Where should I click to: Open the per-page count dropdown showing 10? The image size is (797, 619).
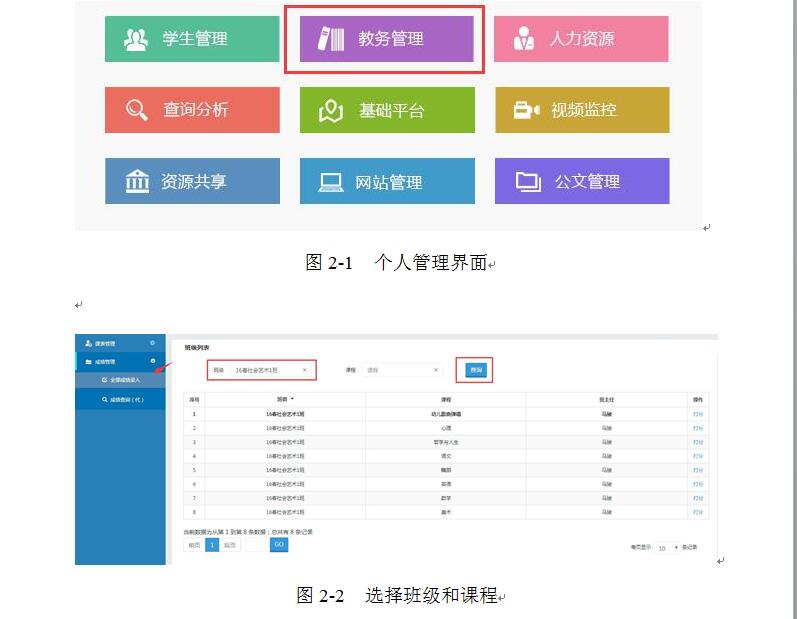667,548
